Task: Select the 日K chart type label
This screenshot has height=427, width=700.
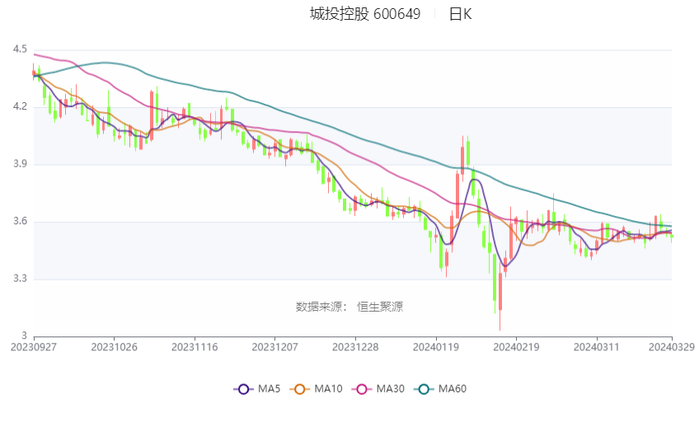Action: coord(460,14)
